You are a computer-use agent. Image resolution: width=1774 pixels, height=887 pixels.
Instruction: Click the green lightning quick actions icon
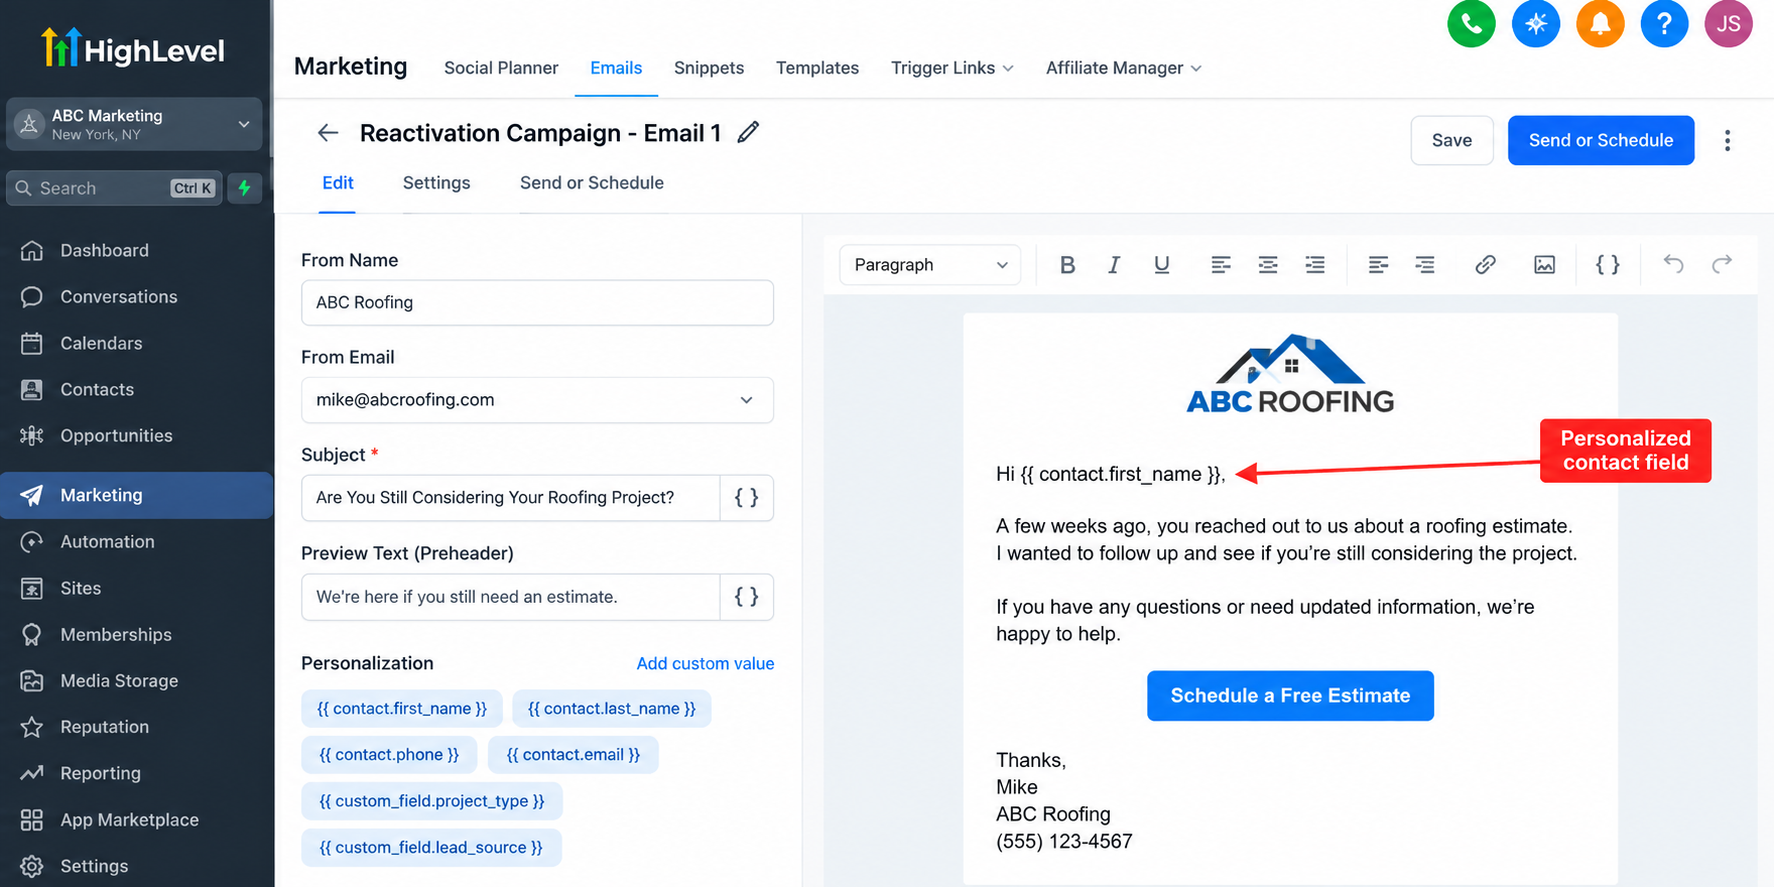(244, 188)
